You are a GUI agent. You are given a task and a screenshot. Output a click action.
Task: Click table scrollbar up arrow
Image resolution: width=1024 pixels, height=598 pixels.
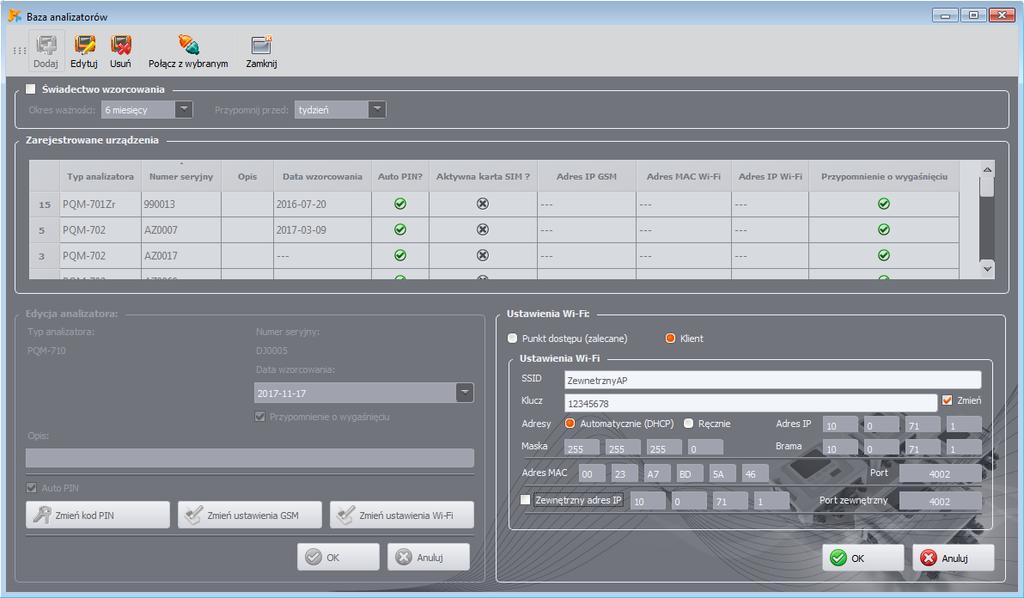[987, 170]
